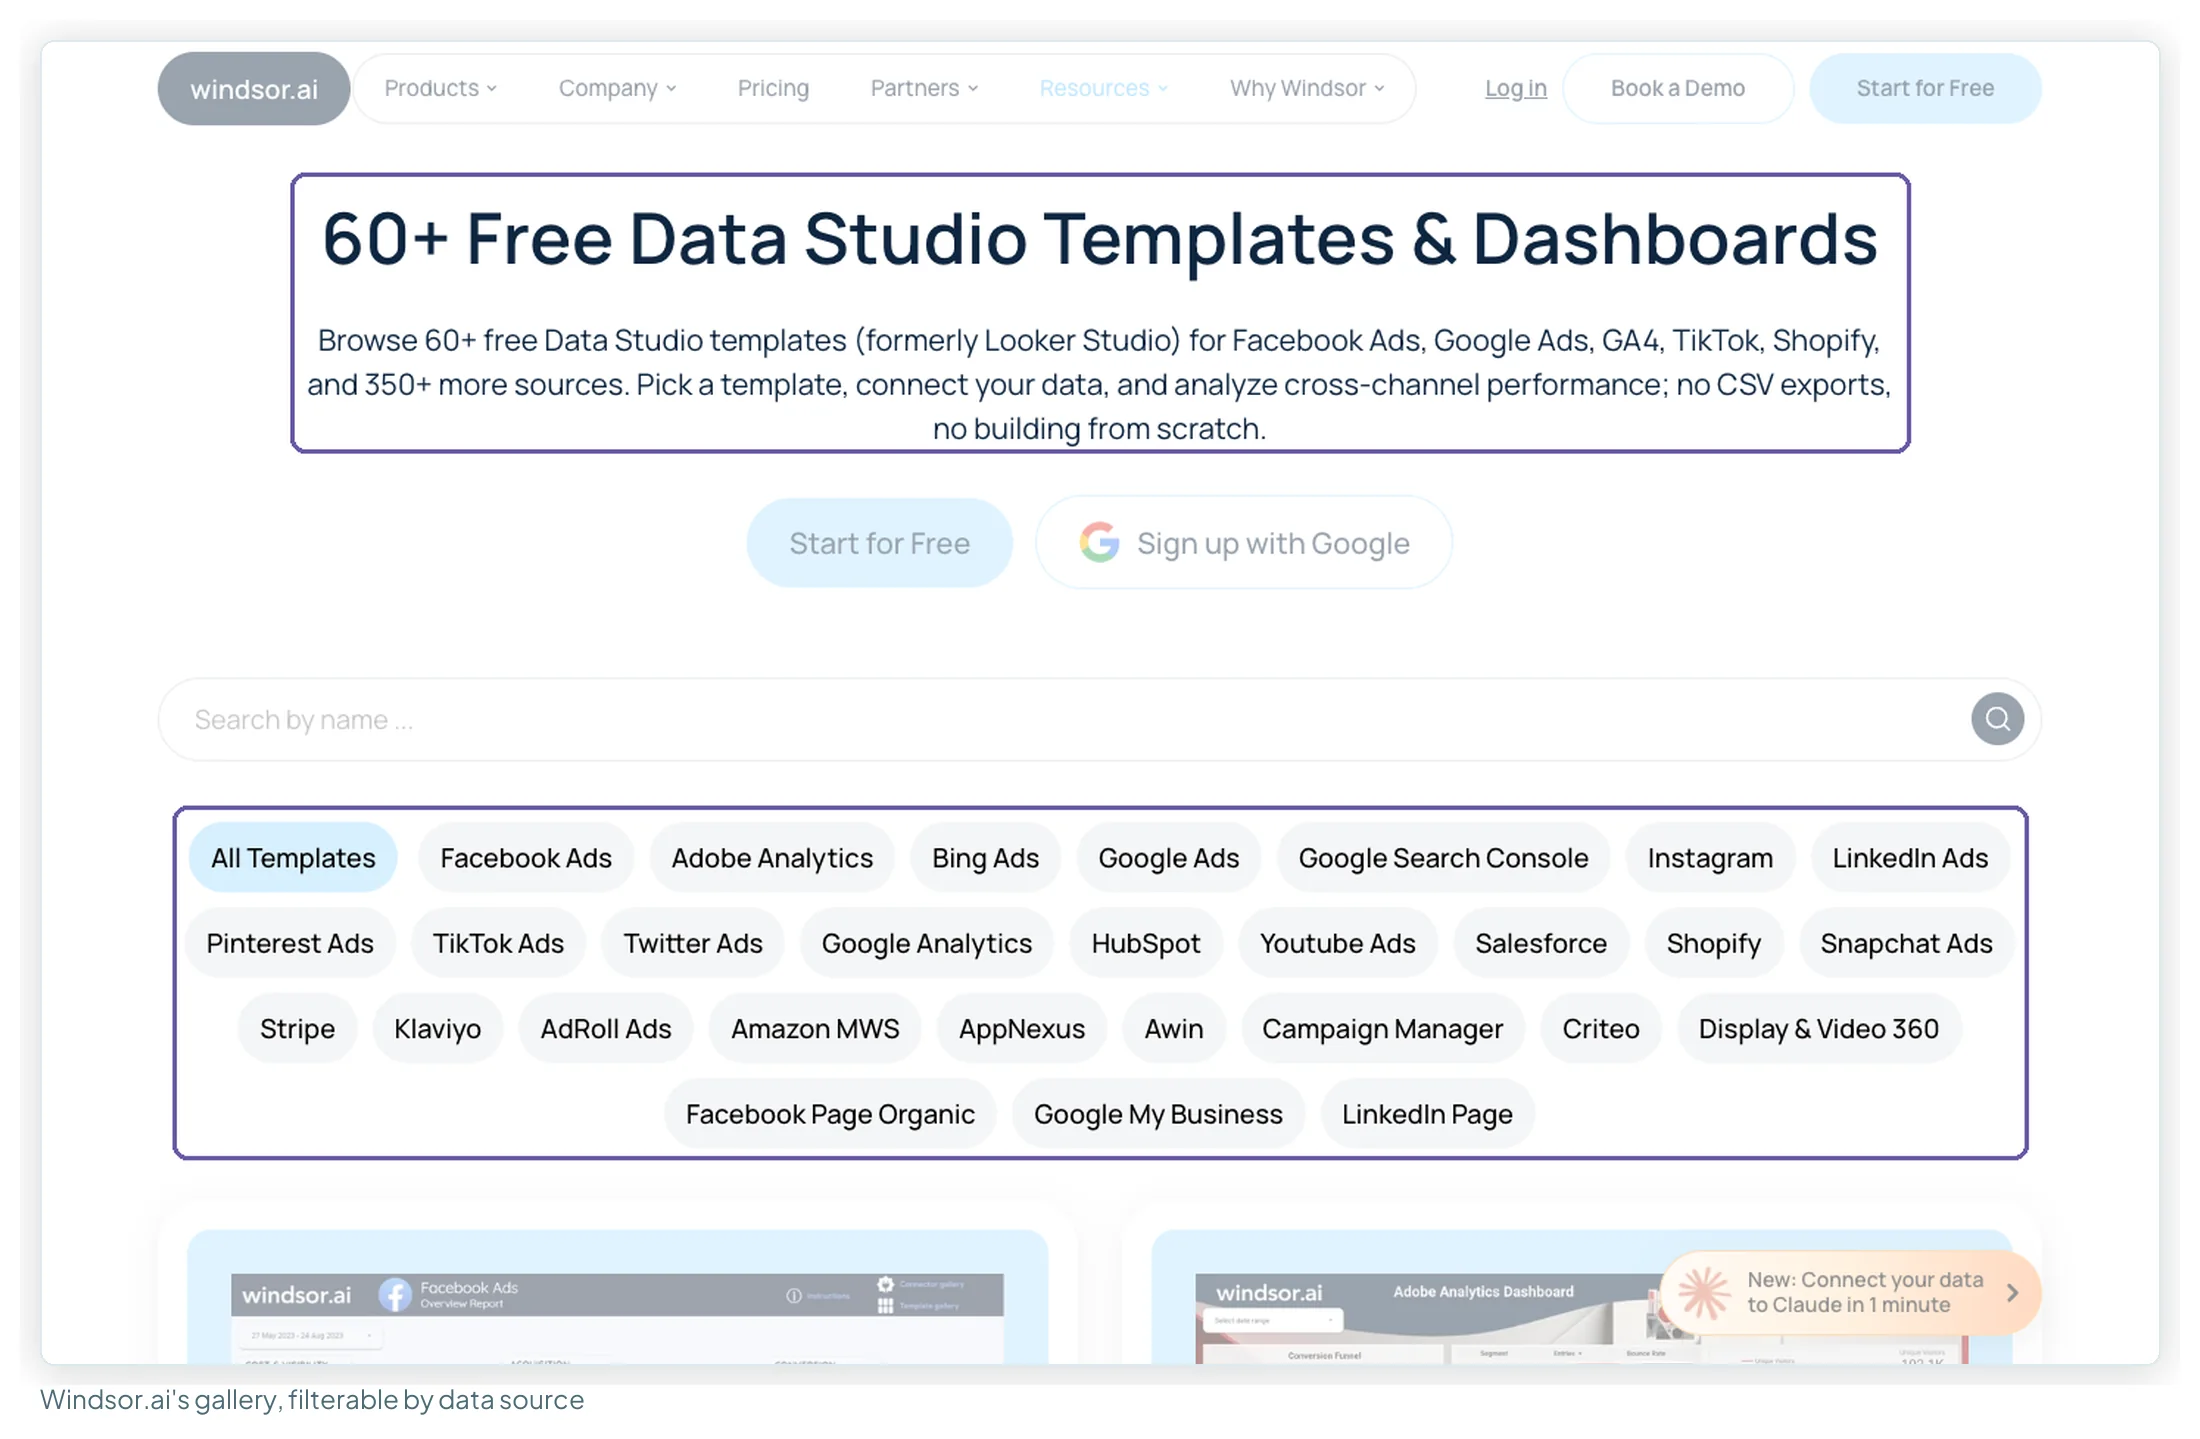2200x1439 pixels.
Task: Select the Instagram filter
Action: tap(1710, 858)
